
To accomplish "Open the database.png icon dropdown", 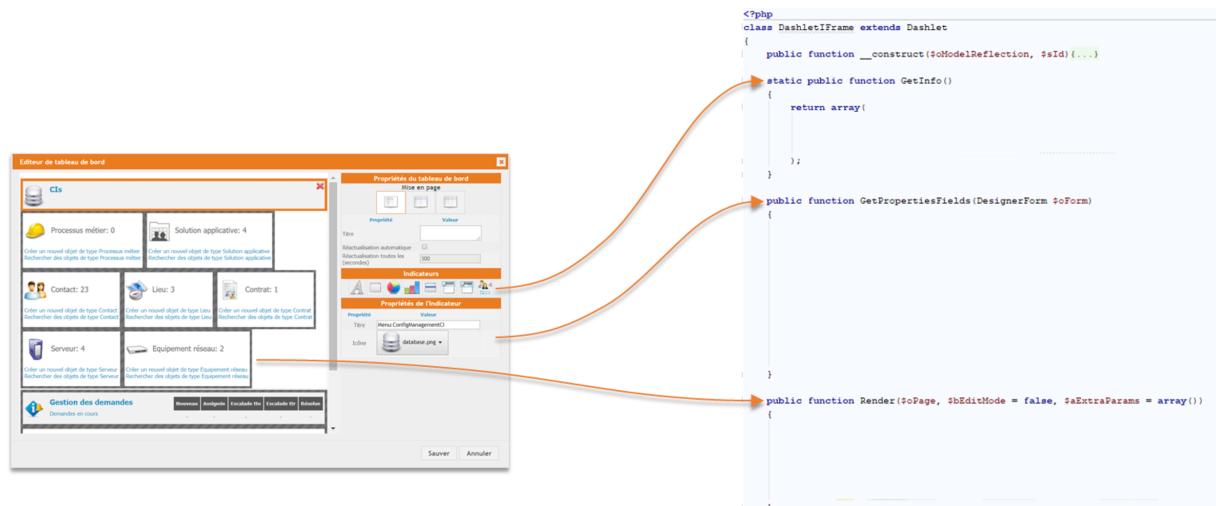I will click(412, 343).
